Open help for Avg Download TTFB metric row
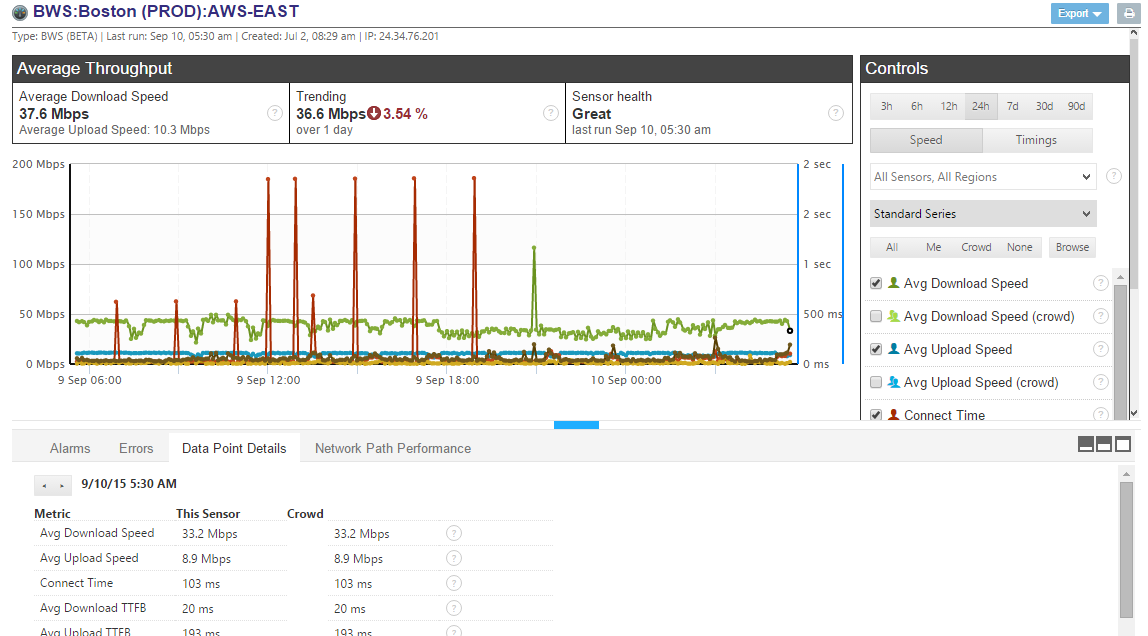This screenshot has height=636, width=1148. pyautogui.click(x=454, y=608)
